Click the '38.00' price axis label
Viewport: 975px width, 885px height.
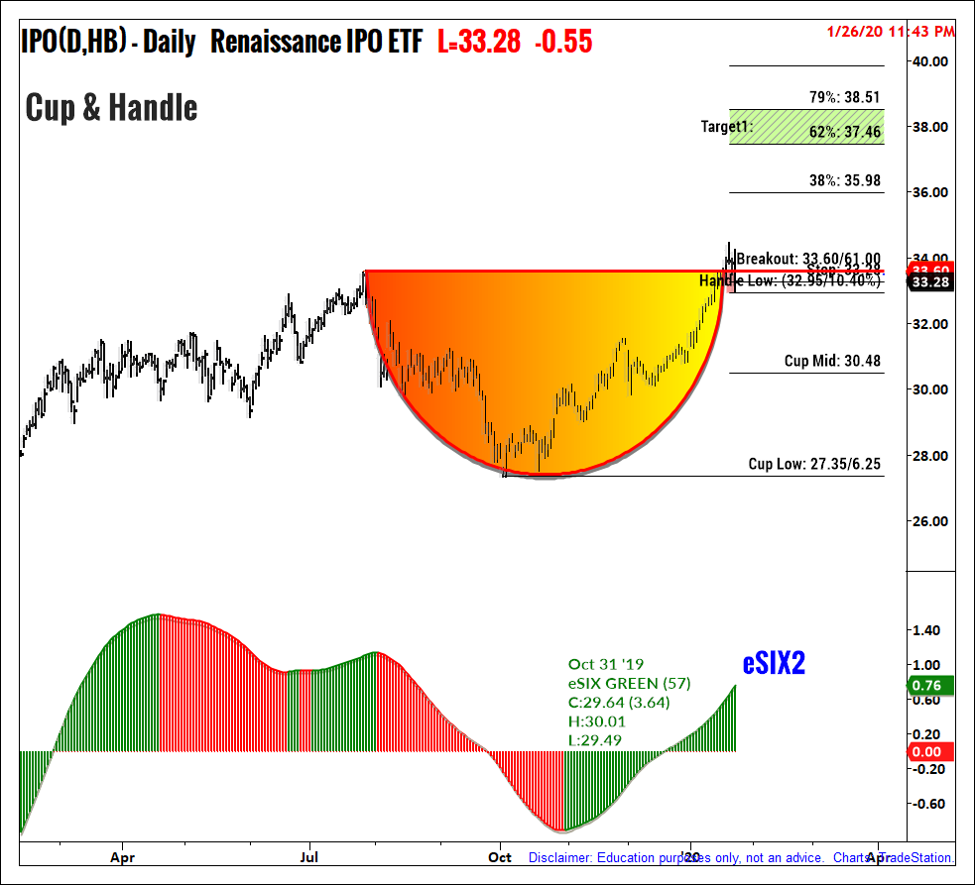[930, 127]
